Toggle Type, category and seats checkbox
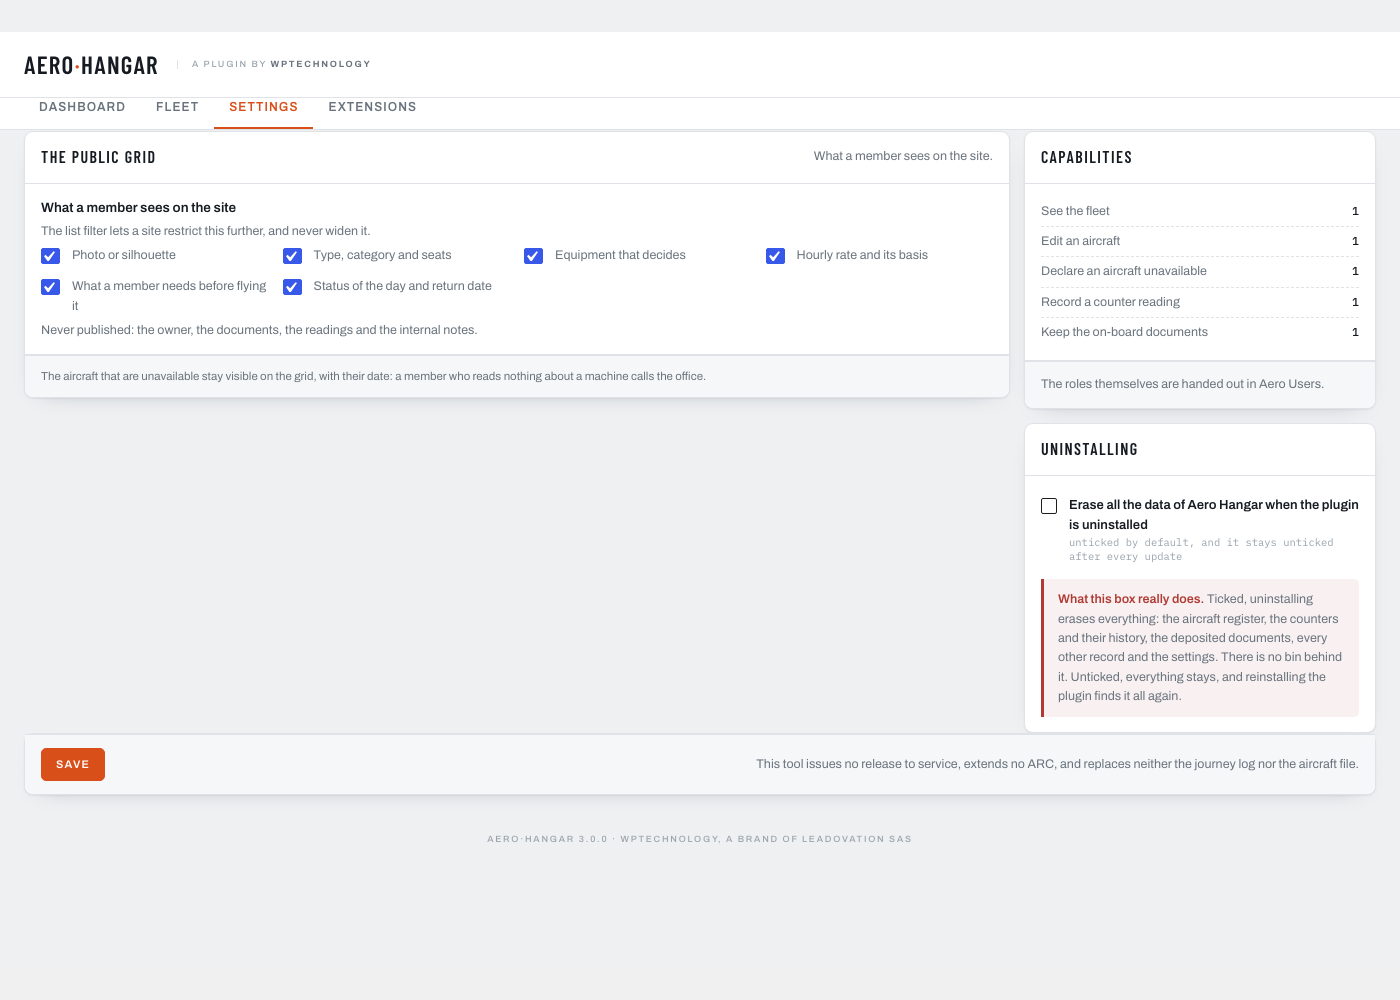Viewport: 1400px width, 1000px height. tap(292, 256)
